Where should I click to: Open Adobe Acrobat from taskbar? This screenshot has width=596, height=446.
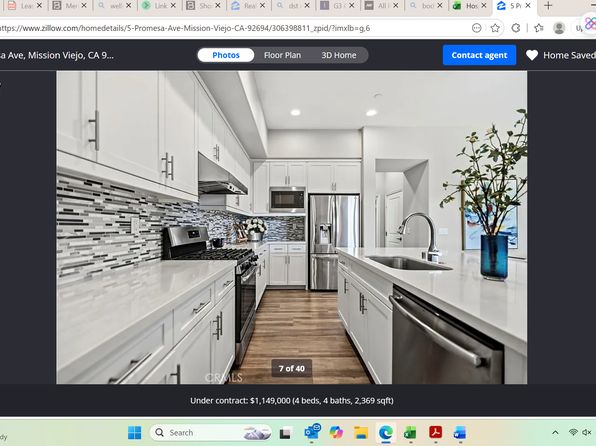click(435, 433)
